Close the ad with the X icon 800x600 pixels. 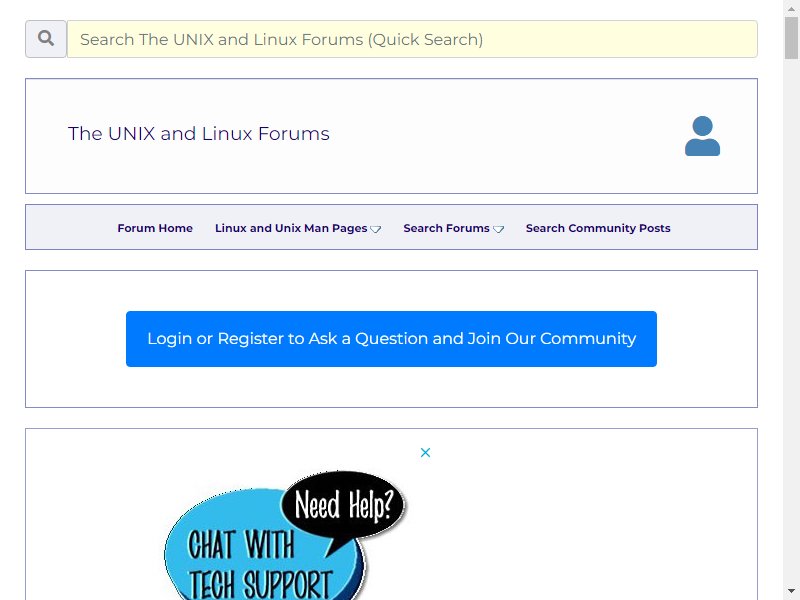[426, 453]
